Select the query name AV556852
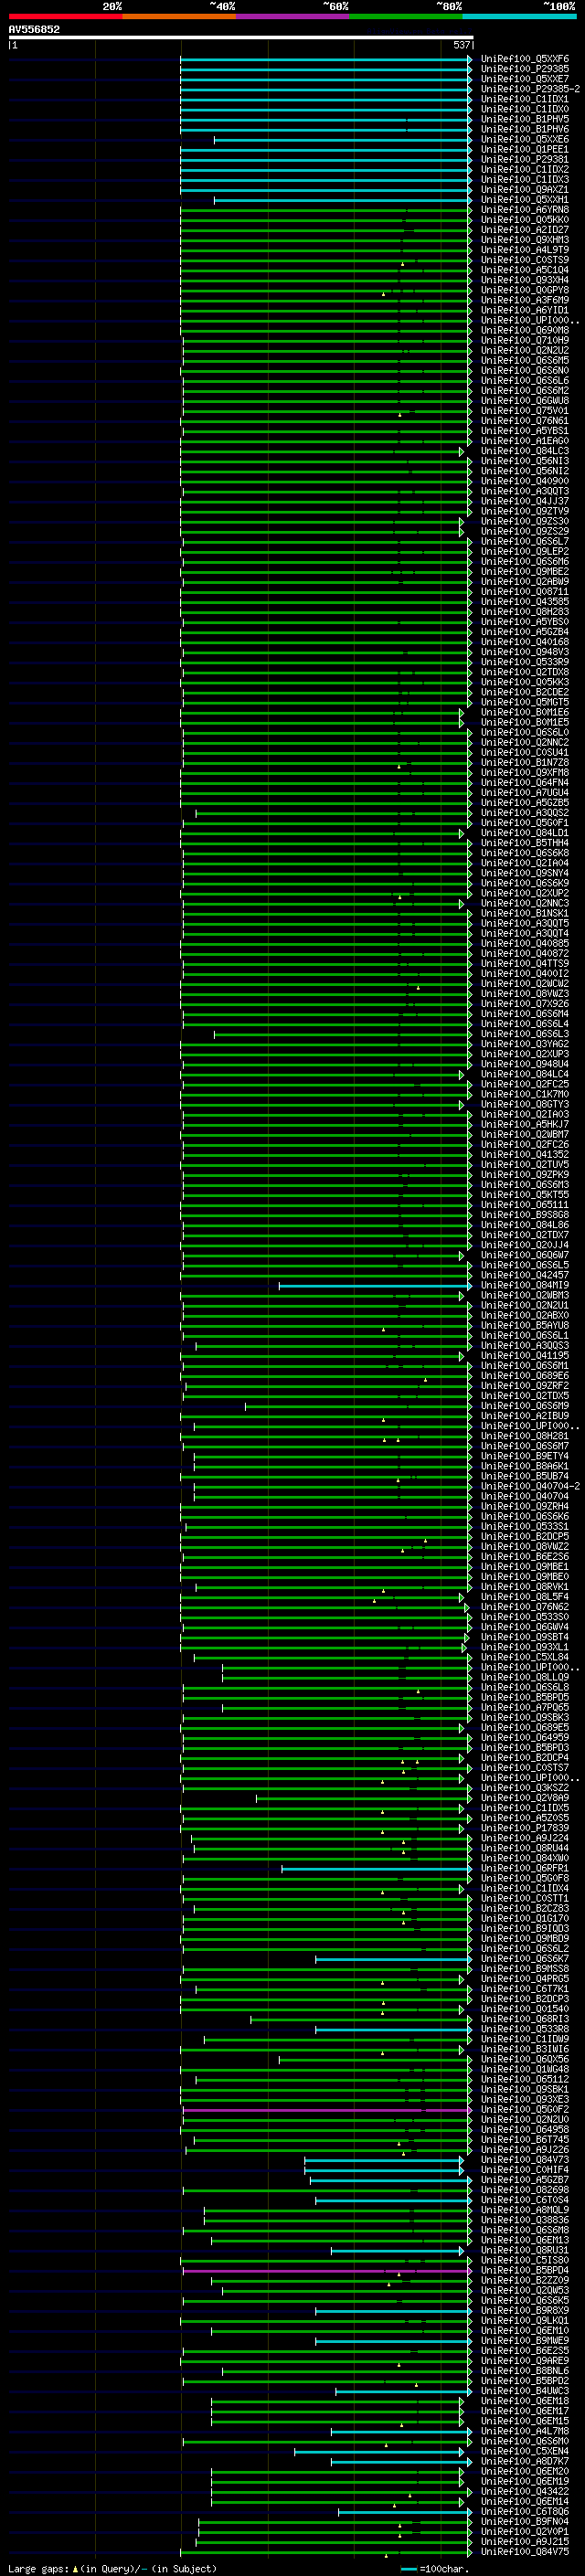Screen dimensions: 585x2576 tap(34, 30)
